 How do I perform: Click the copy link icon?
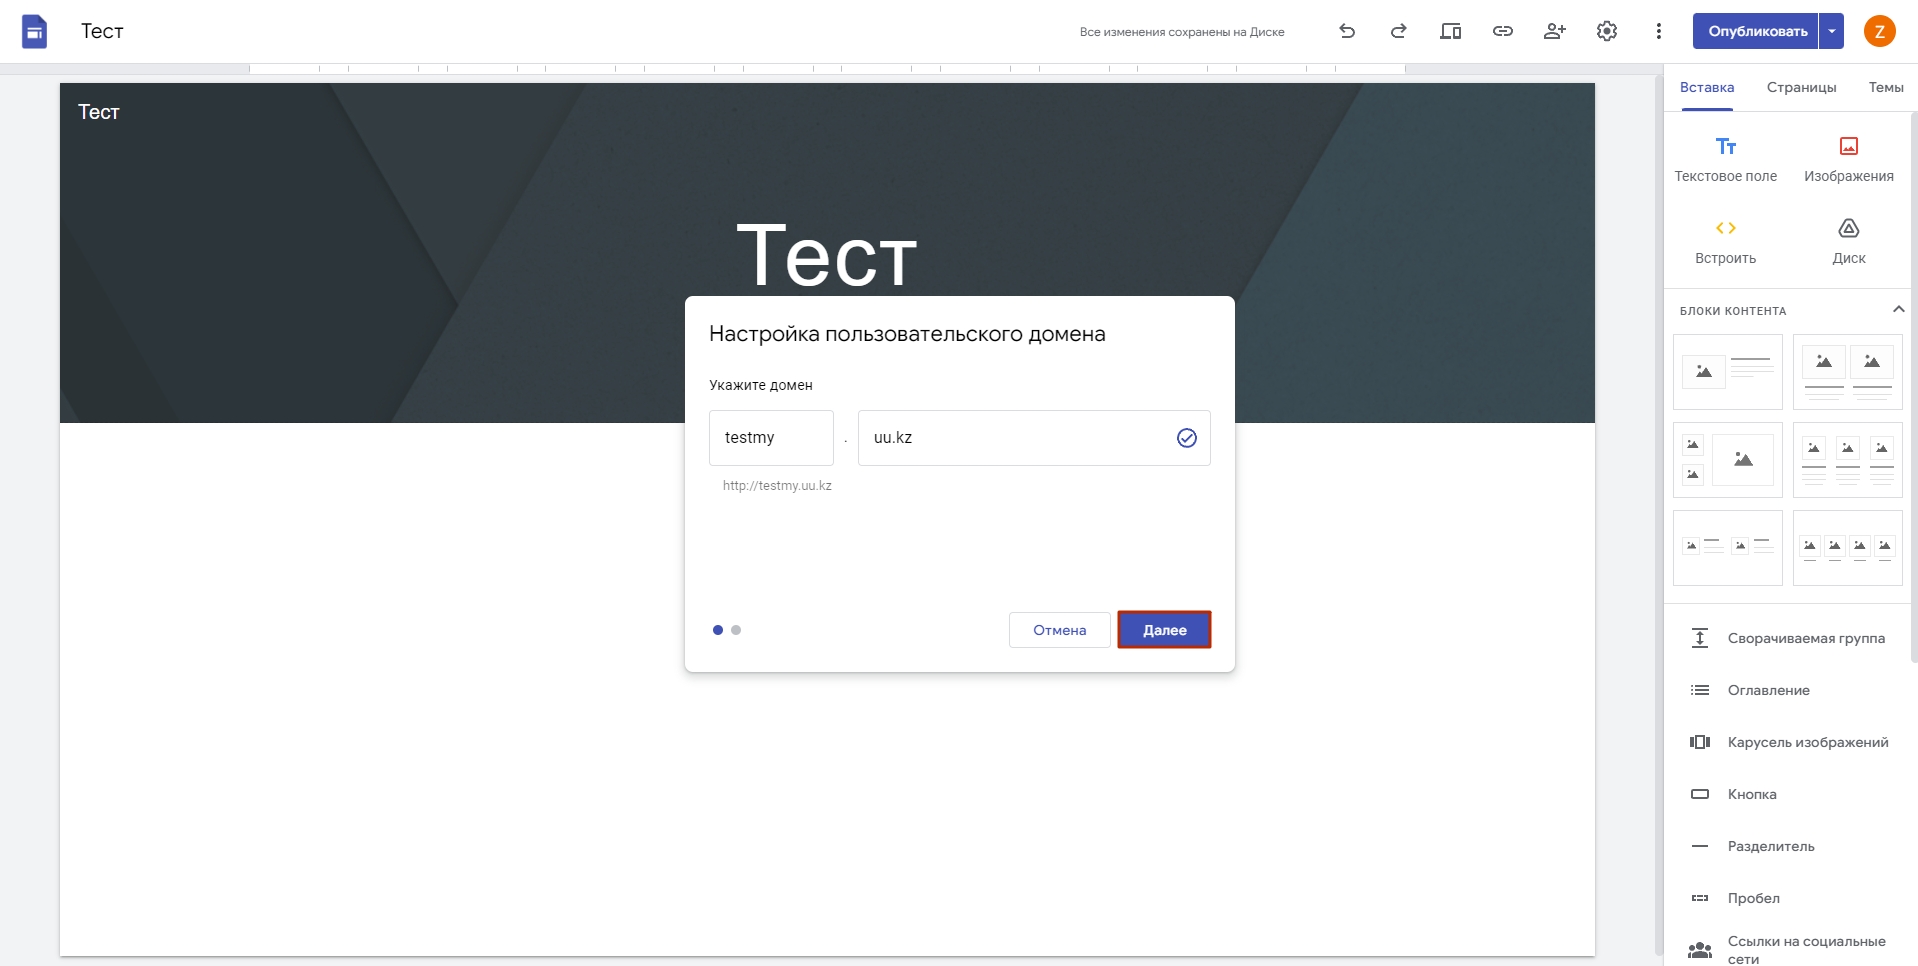[1502, 31]
